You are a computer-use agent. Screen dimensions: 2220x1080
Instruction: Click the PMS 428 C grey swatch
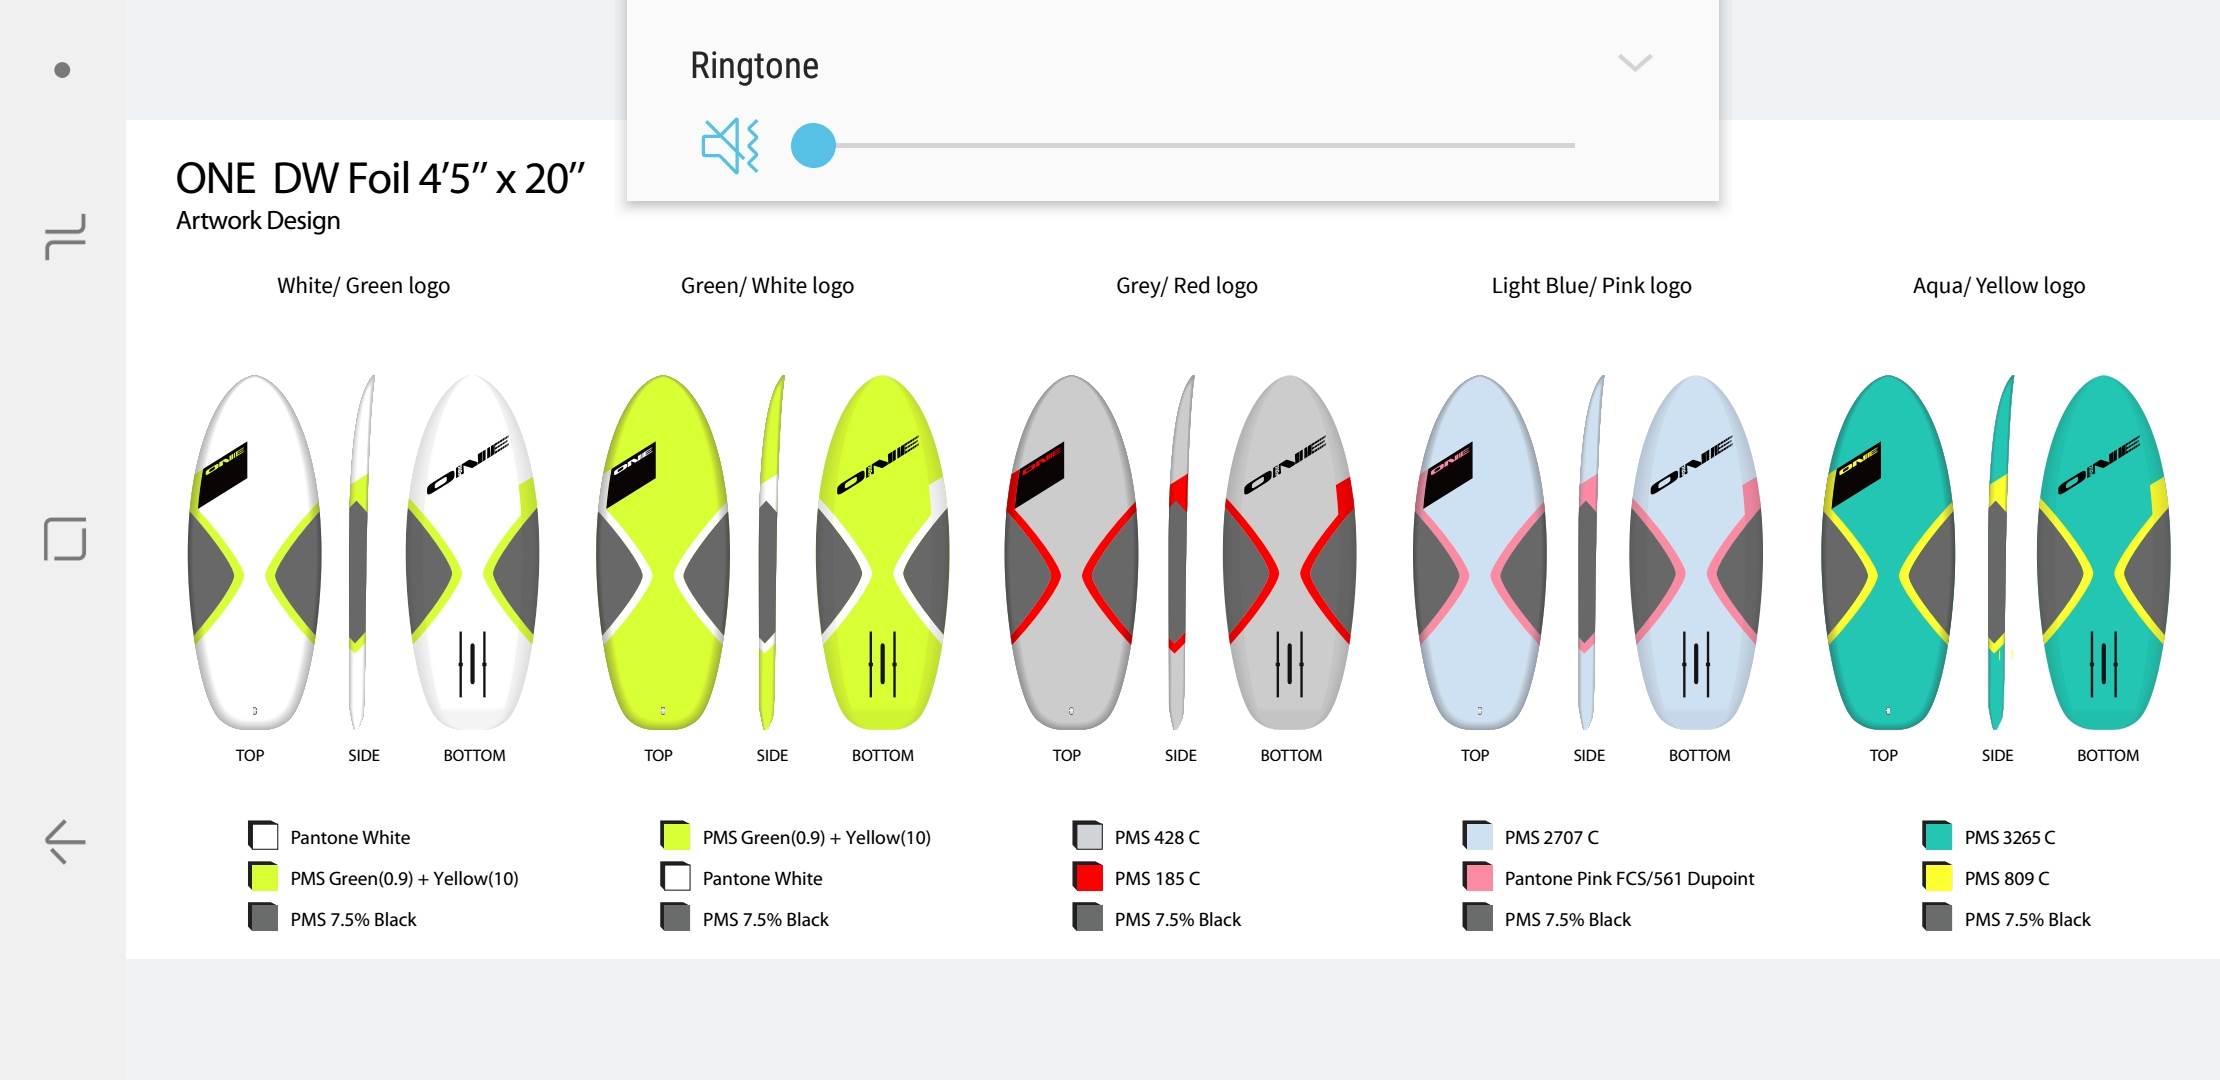coord(1087,836)
